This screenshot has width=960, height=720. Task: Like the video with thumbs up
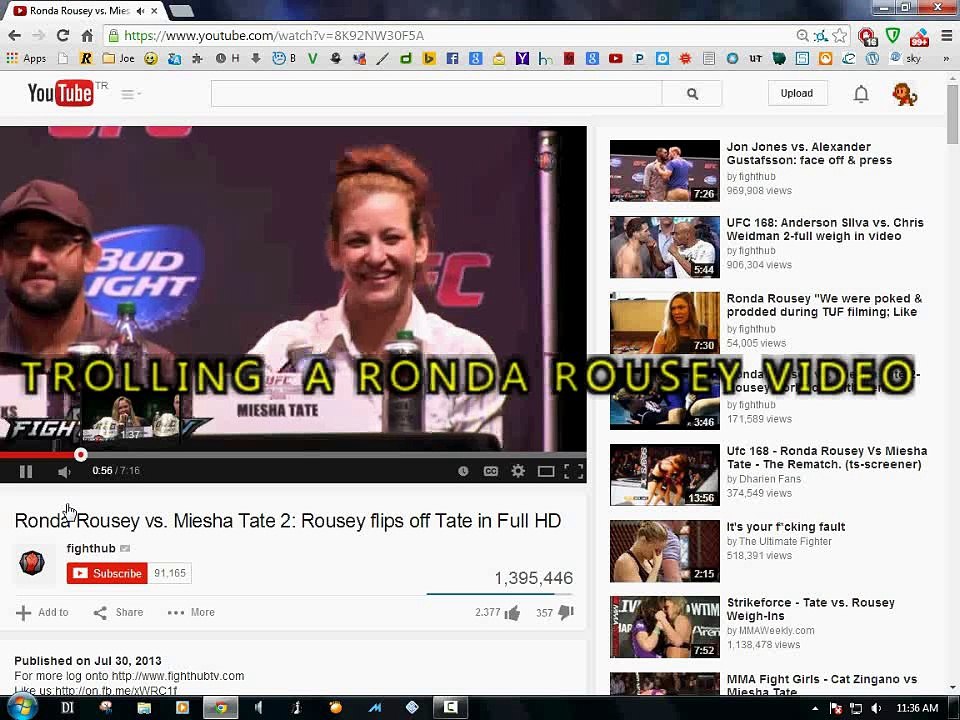point(512,612)
